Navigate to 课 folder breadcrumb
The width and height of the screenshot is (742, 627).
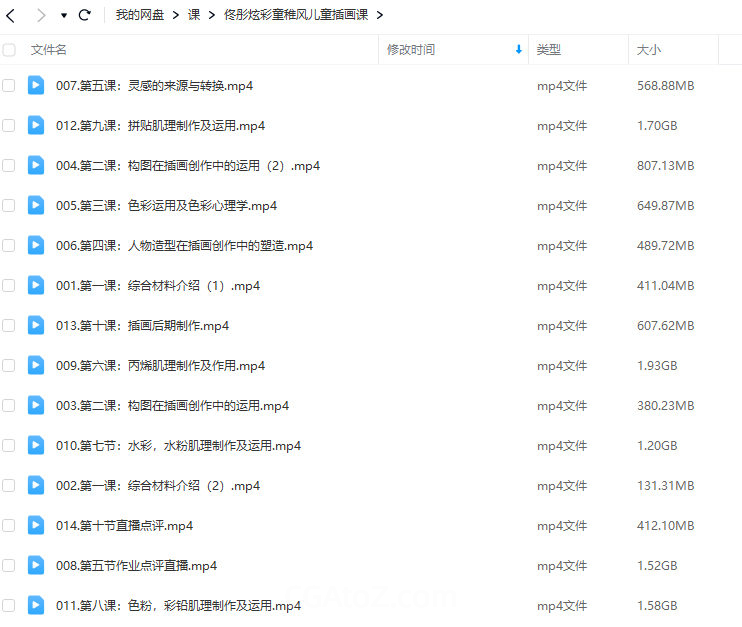[x=194, y=15]
